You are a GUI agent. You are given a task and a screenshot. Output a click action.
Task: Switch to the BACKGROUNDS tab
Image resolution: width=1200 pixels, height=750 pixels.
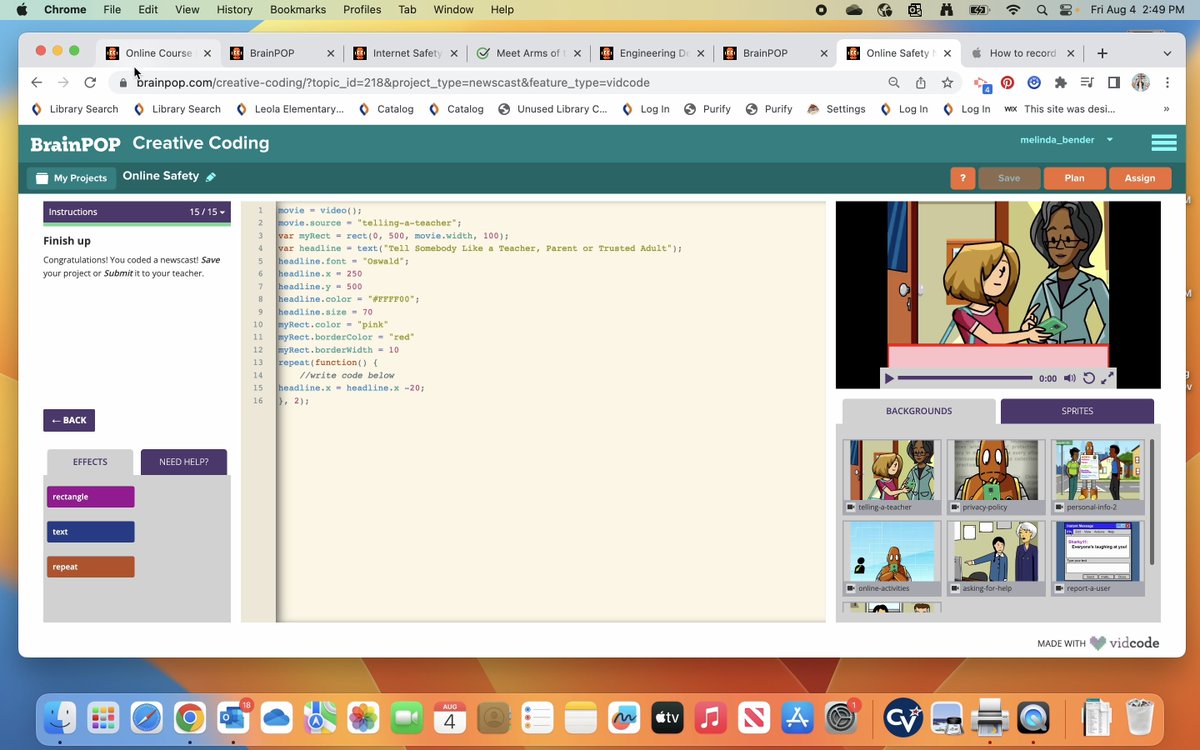click(x=919, y=411)
